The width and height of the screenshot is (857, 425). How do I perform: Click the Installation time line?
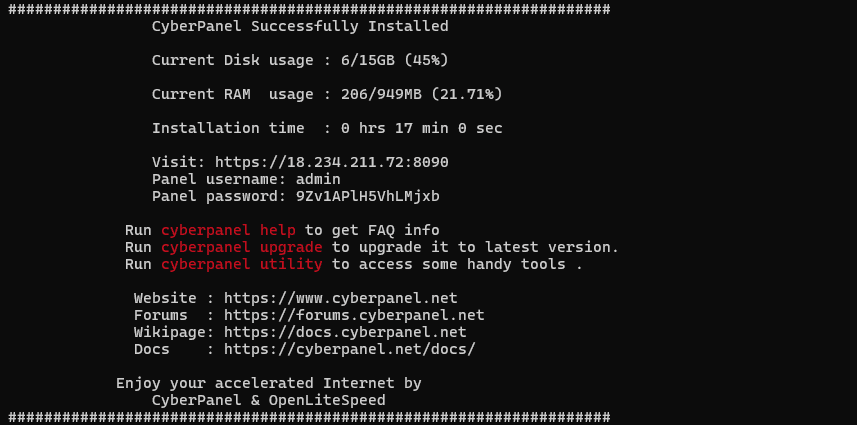(x=326, y=128)
